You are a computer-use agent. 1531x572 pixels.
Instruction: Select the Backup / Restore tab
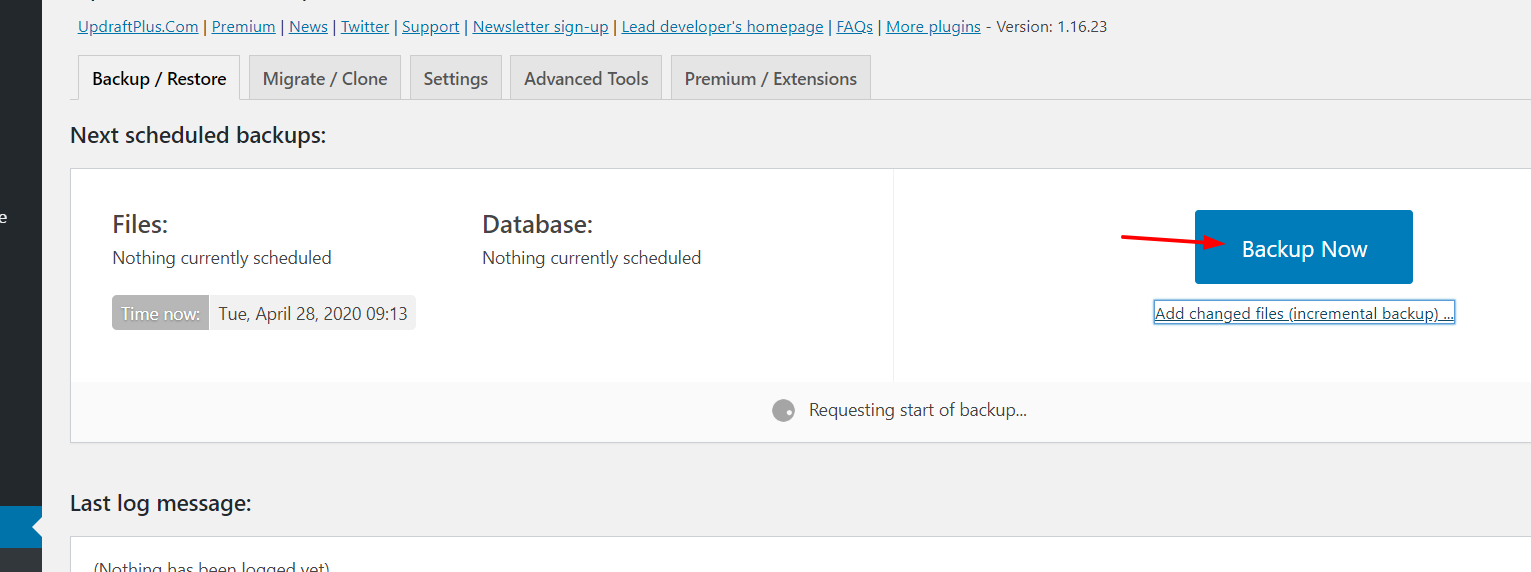[159, 78]
